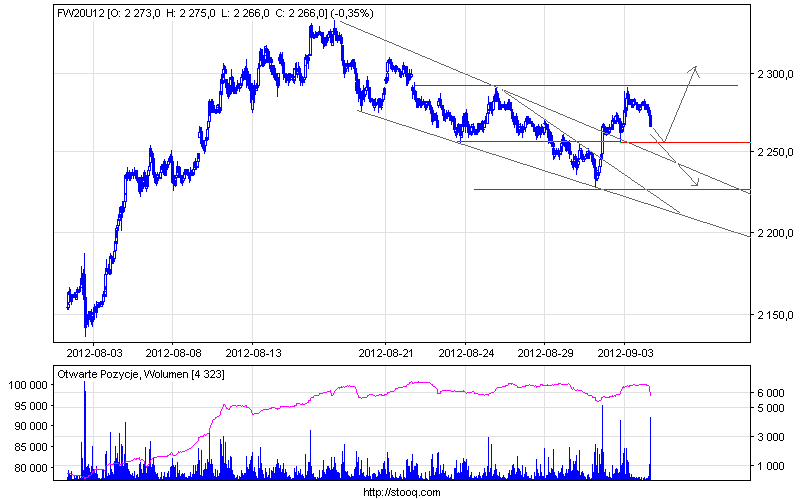Select the 2 200,0 price axis label
Image resolution: width=800 pixels, height=500 pixels.
click(775, 233)
